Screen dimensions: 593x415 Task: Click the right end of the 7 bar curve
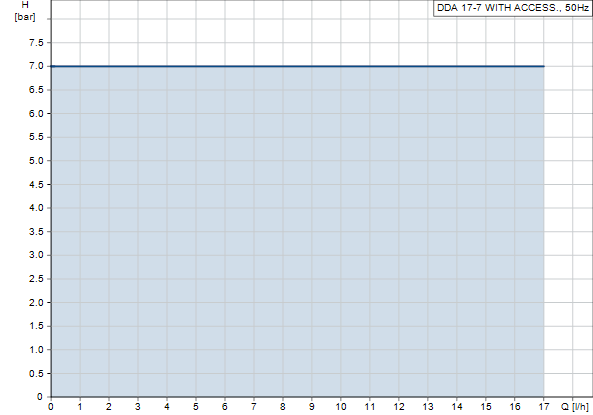tap(543, 66)
